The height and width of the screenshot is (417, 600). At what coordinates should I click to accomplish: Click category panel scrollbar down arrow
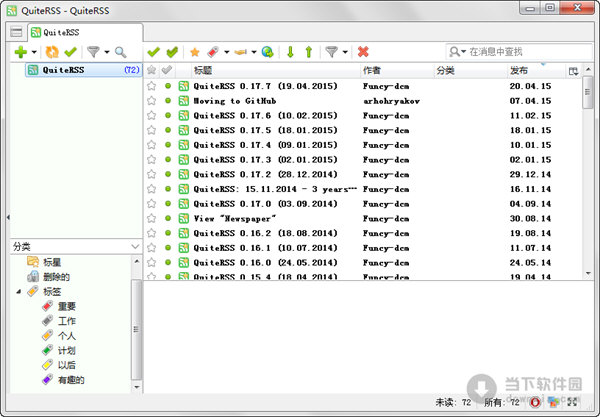click(137, 387)
